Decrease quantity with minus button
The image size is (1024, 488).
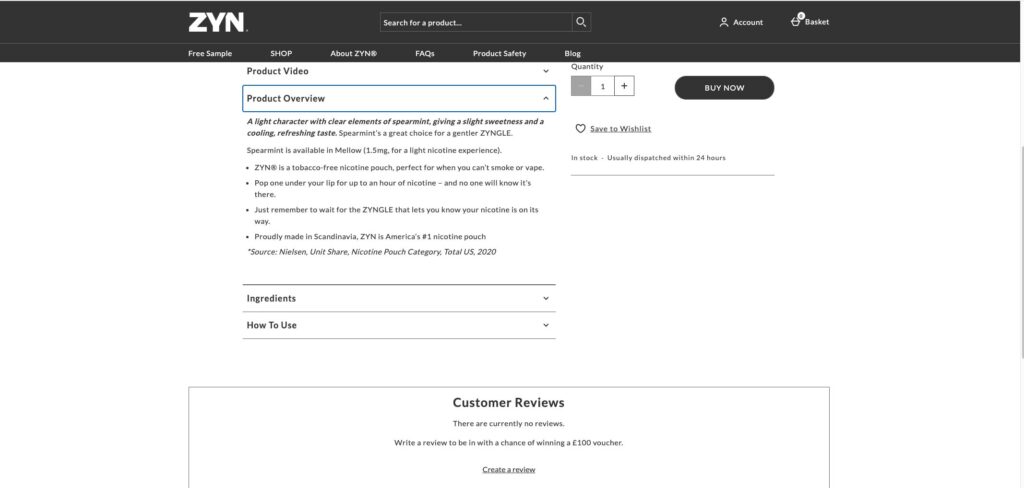point(581,86)
